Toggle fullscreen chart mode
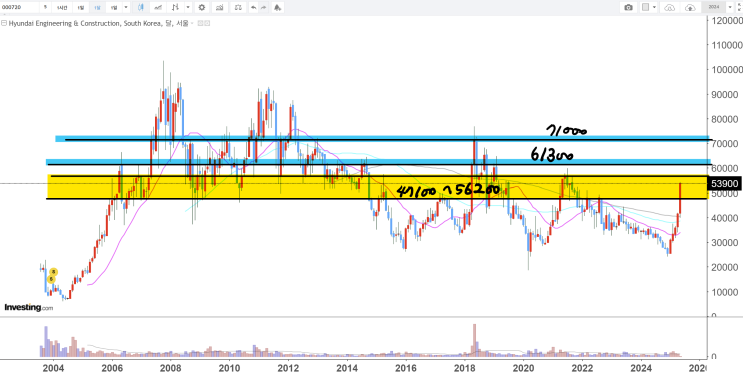This screenshot has width=743, height=374. coord(739,7)
